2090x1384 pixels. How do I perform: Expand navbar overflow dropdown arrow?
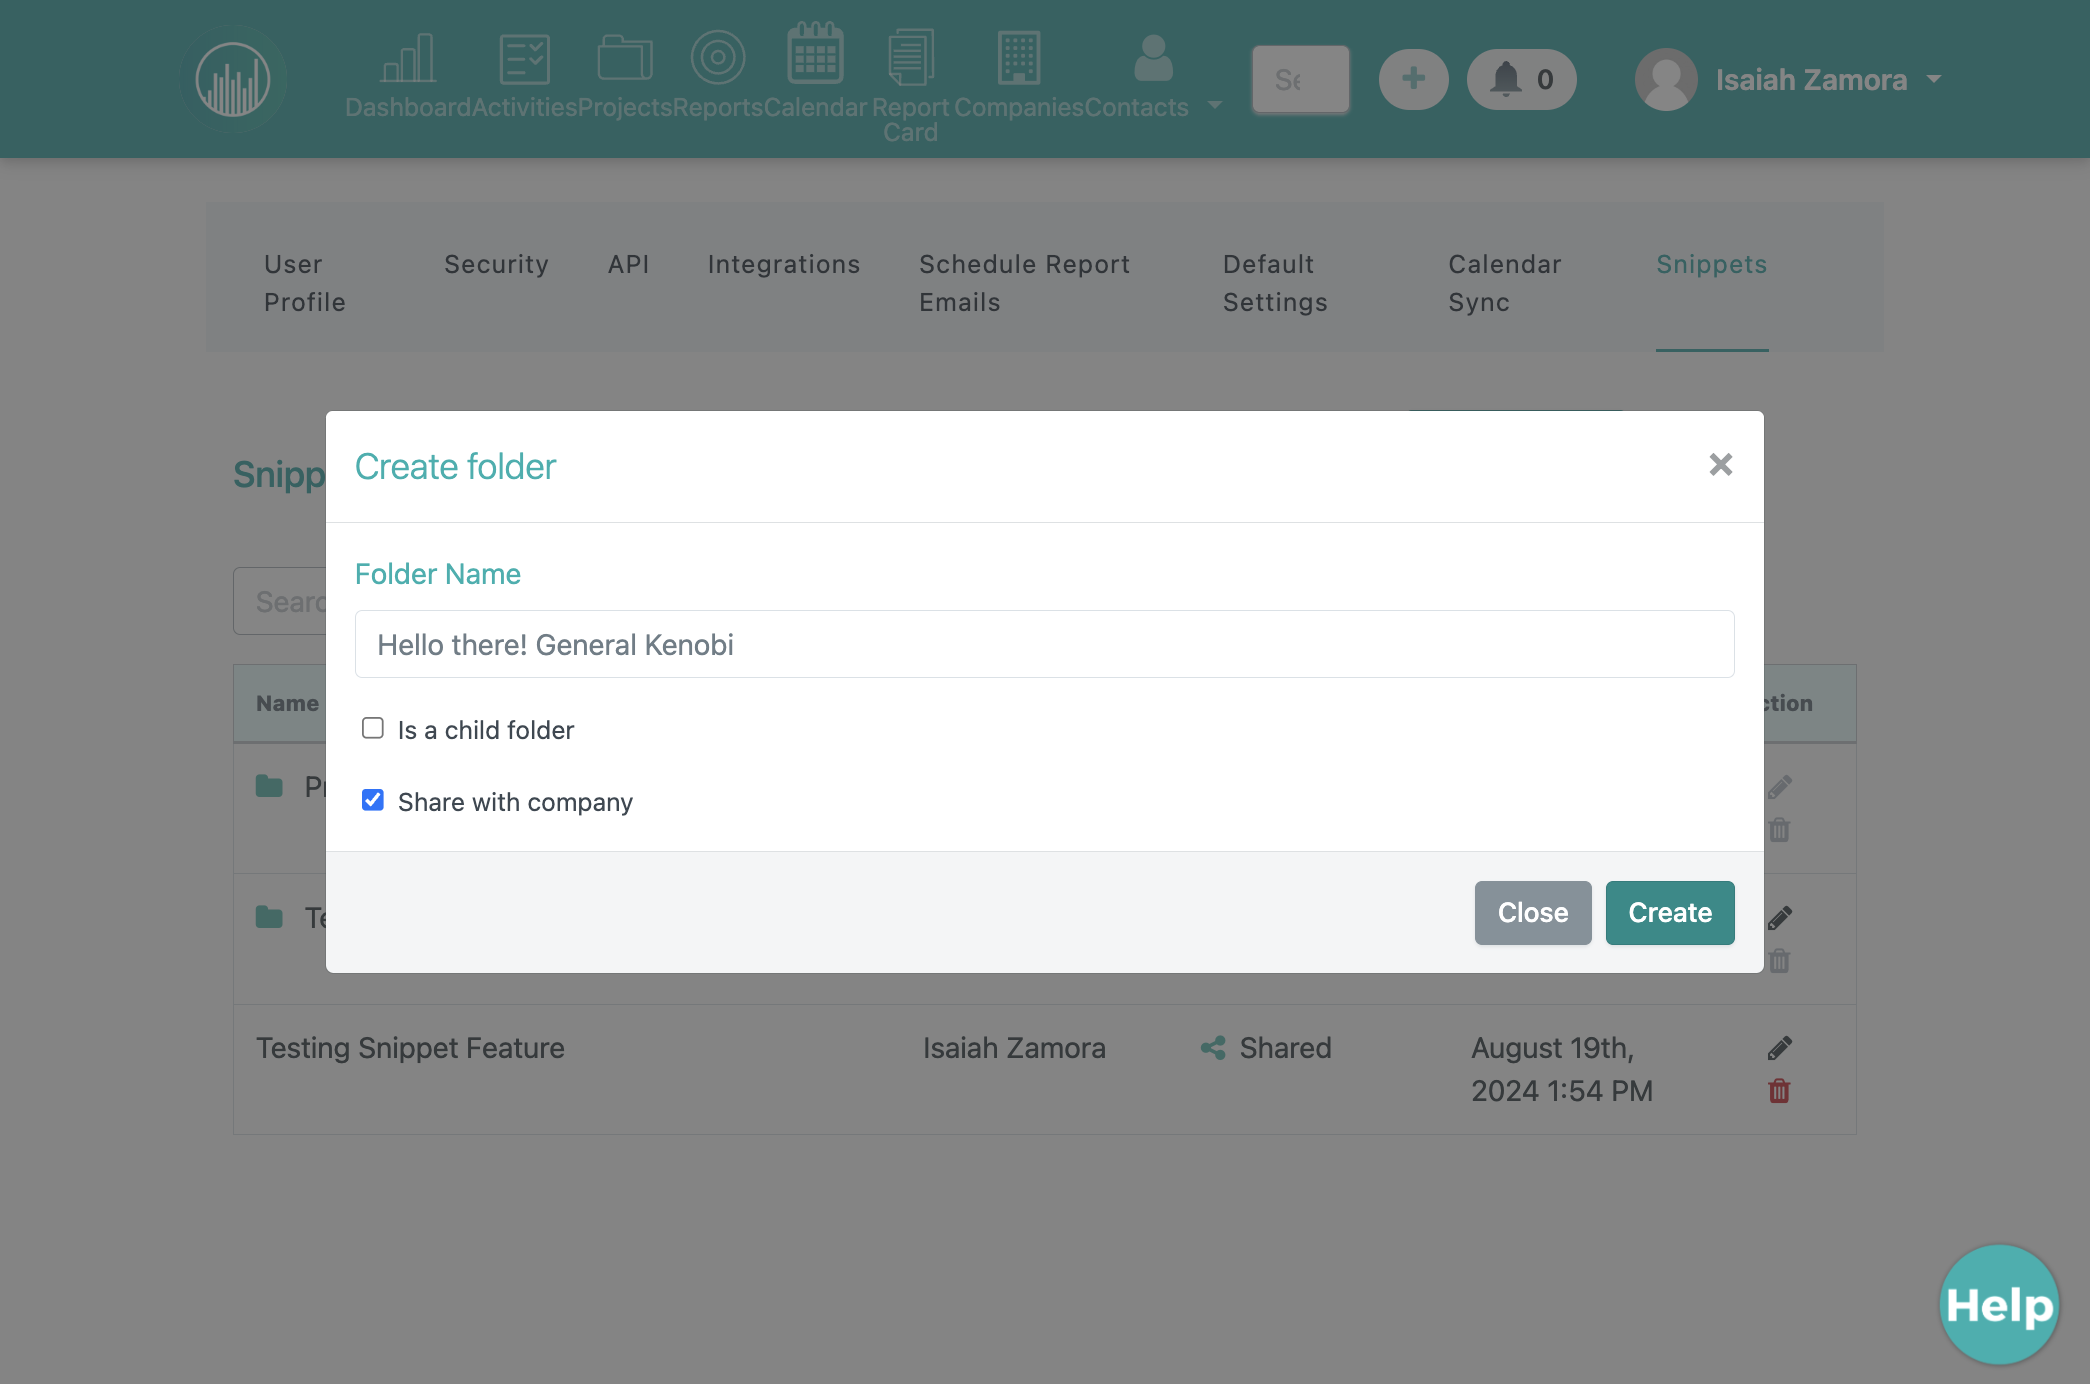coord(1214,105)
